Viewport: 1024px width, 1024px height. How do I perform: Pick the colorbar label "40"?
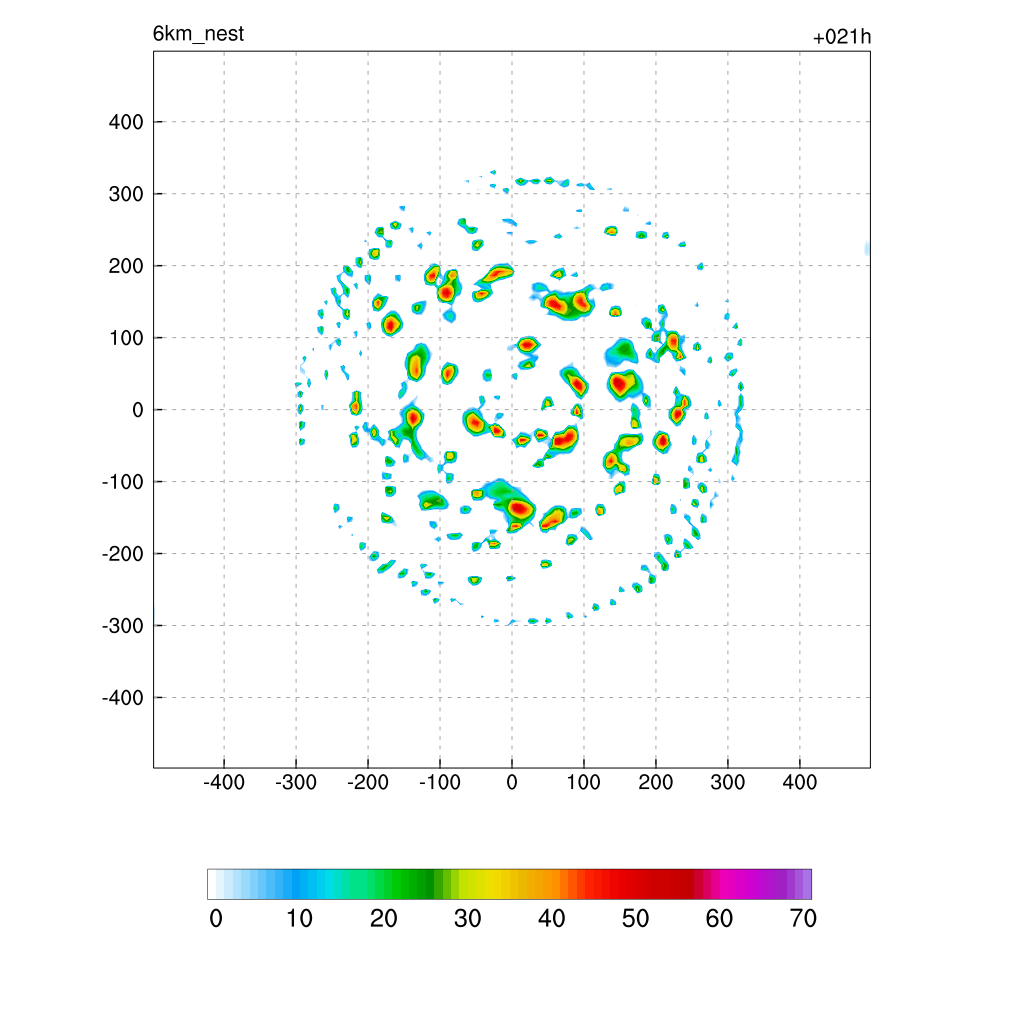click(x=551, y=919)
